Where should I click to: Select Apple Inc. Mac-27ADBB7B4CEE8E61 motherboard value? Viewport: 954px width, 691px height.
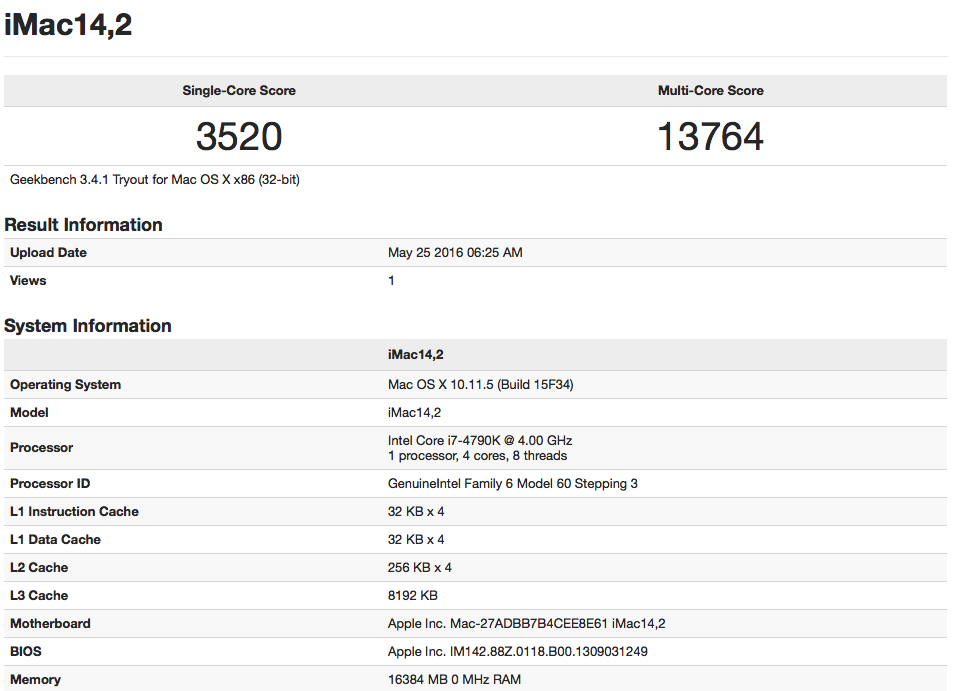coord(527,623)
